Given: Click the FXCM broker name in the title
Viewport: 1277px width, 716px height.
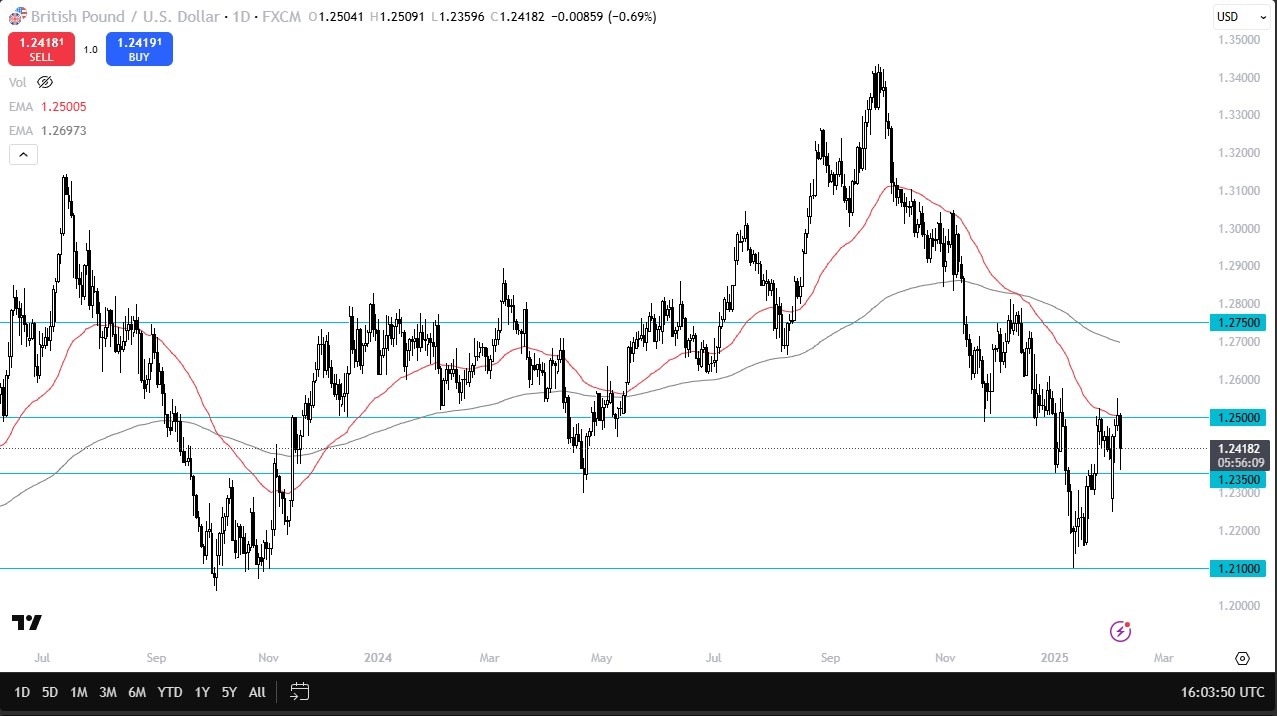Looking at the screenshot, I should (x=281, y=16).
